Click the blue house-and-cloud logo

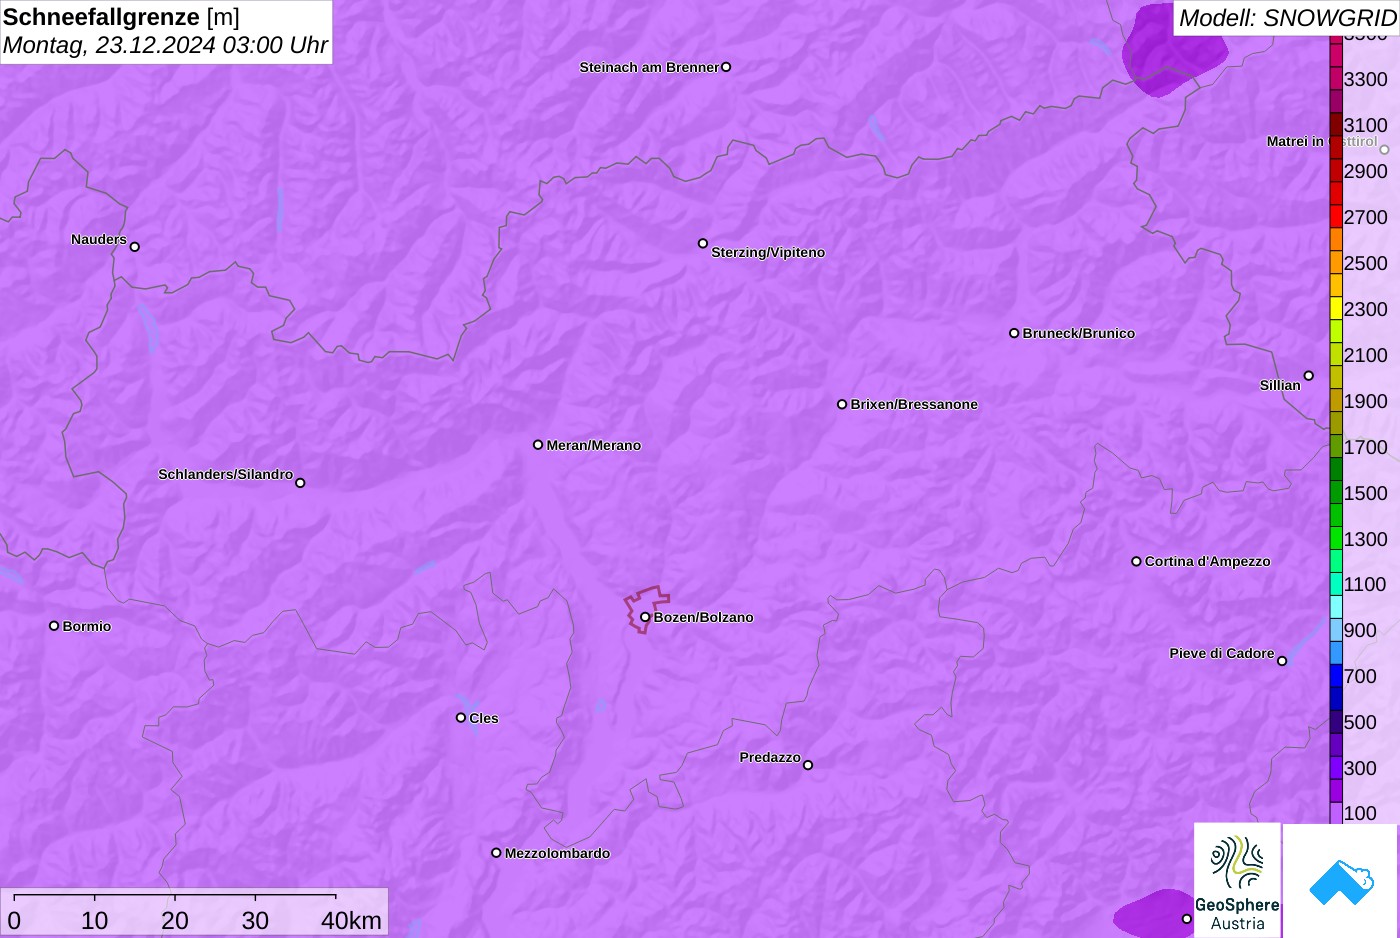pos(1340,880)
